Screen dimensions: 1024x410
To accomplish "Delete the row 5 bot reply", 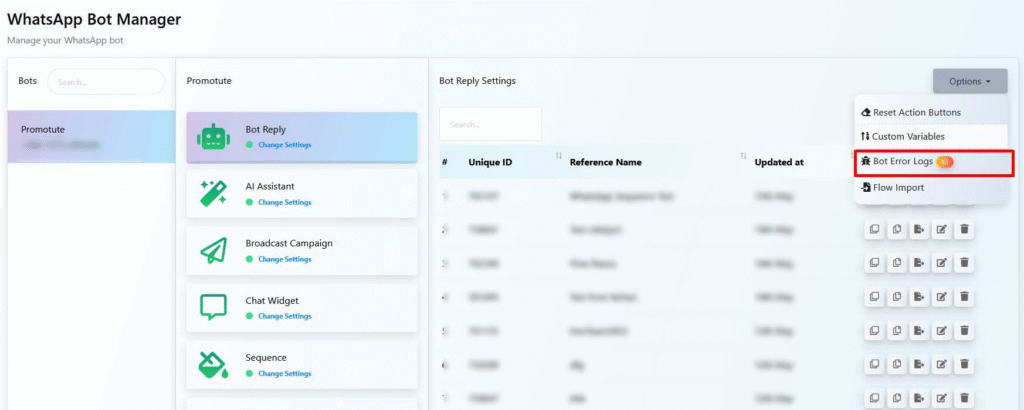I will click(964, 330).
